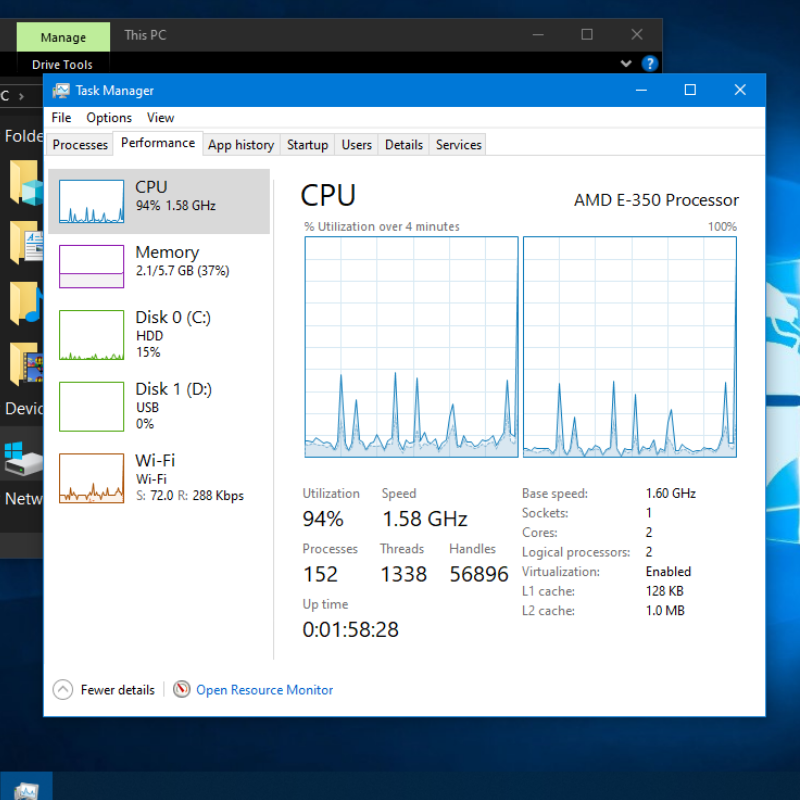Click Drive Tools tab in File Explorer
This screenshot has width=800, height=800.
62,65
